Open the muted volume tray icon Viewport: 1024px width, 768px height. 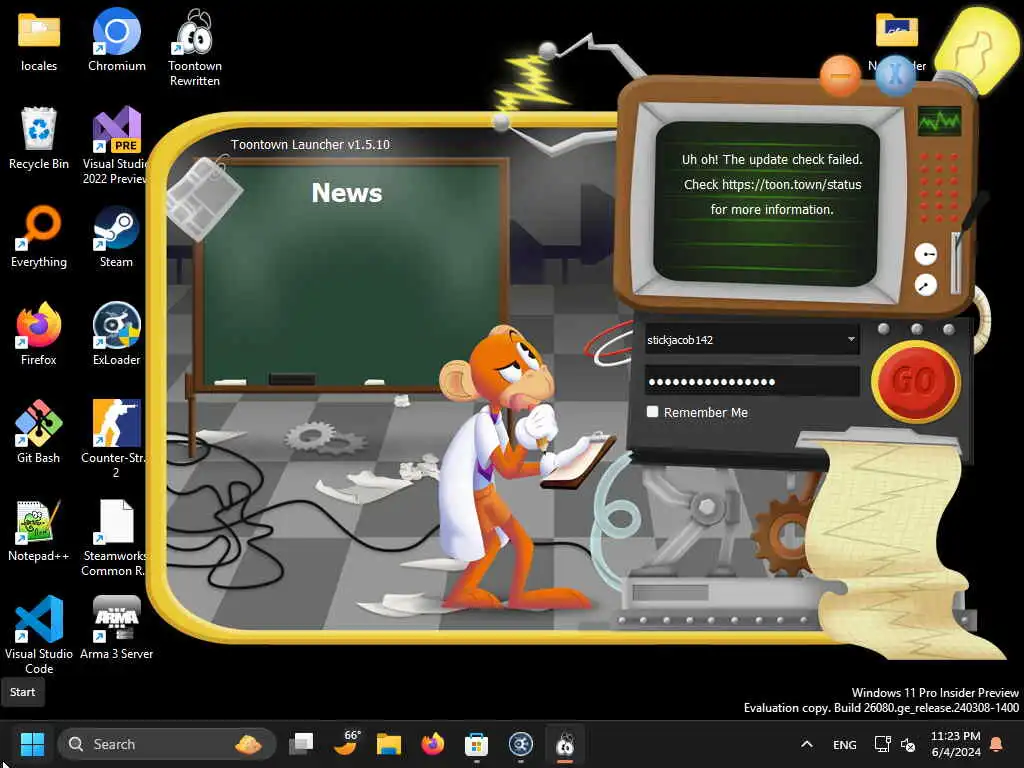[x=908, y=744]
